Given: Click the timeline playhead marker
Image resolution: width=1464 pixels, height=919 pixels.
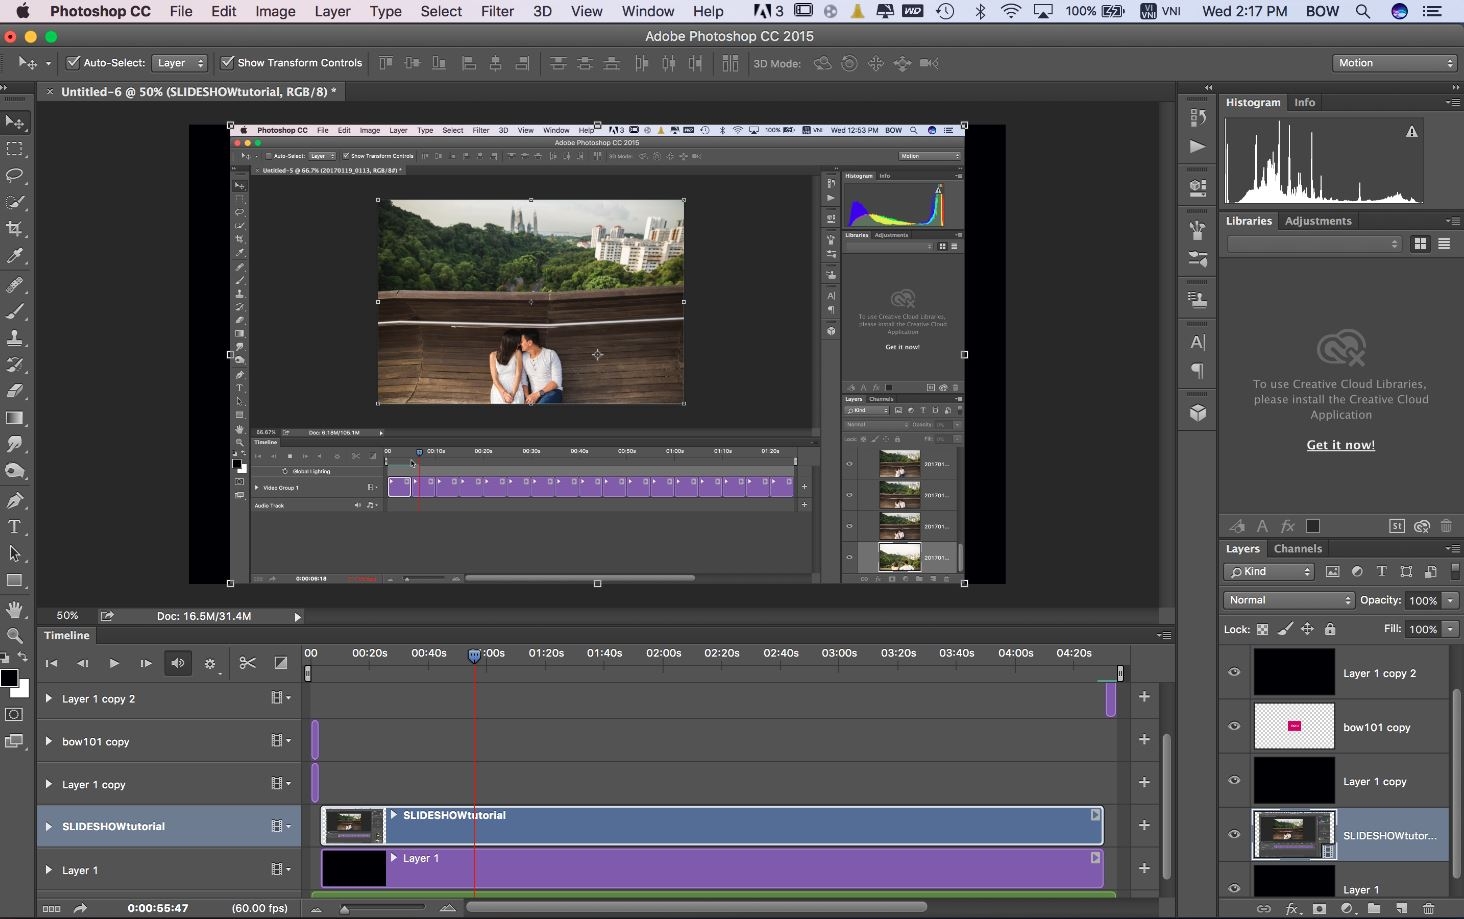Looking at the screenshot, I should (474, 655).
